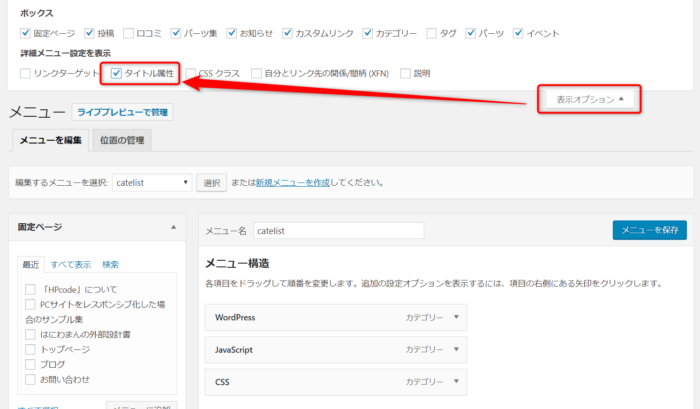Select the お問い合わせ page checkbox
This screenshot has height=409, width=700.
pos(30,379)
